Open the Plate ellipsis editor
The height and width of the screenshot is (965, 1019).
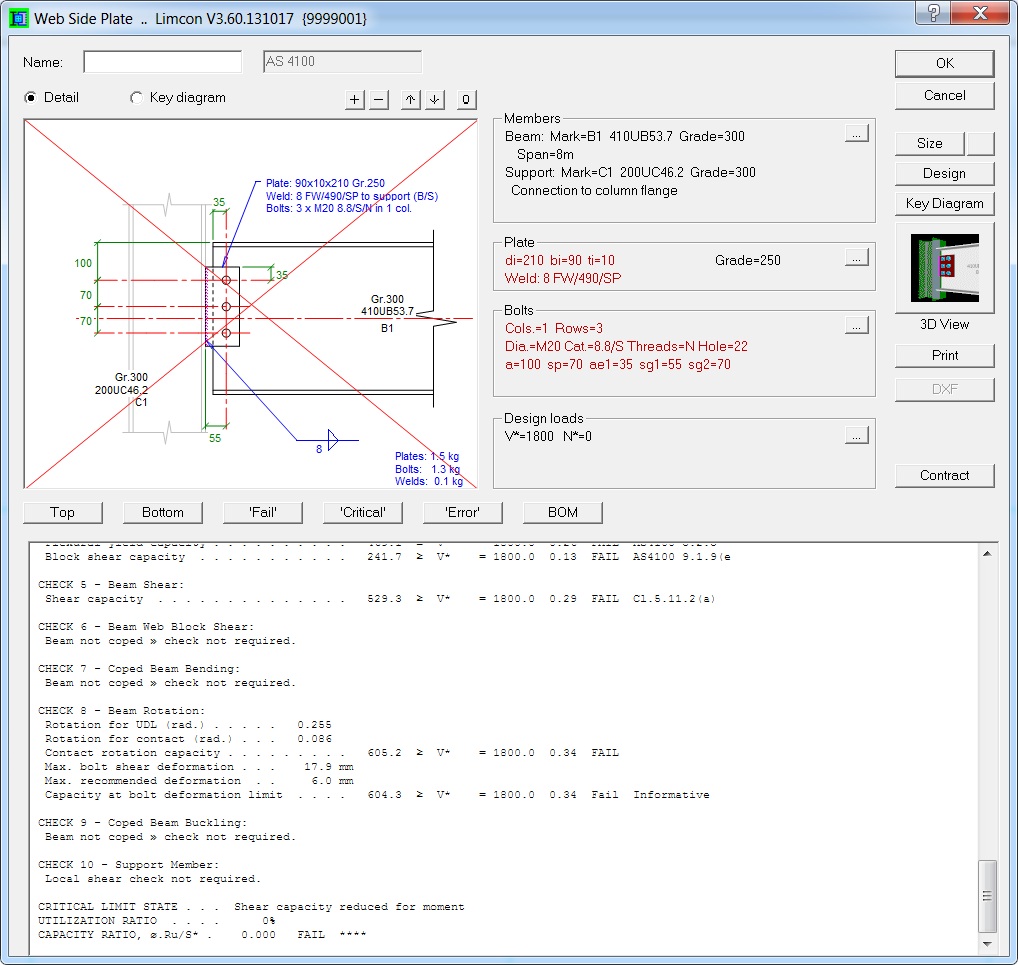click(856, 258)
